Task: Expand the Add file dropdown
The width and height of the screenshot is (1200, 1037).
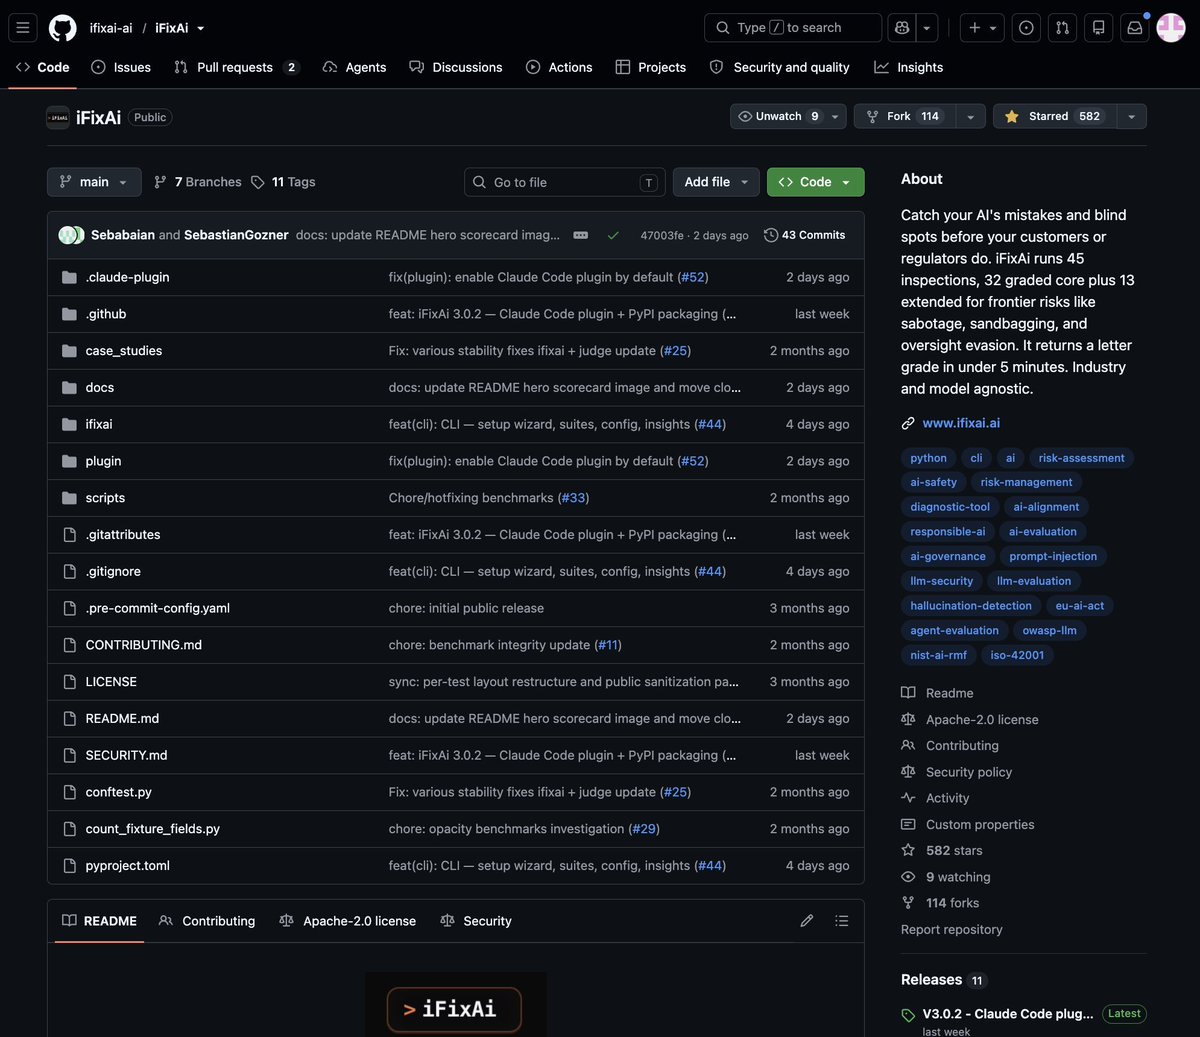Action: (x=716, y=182)
